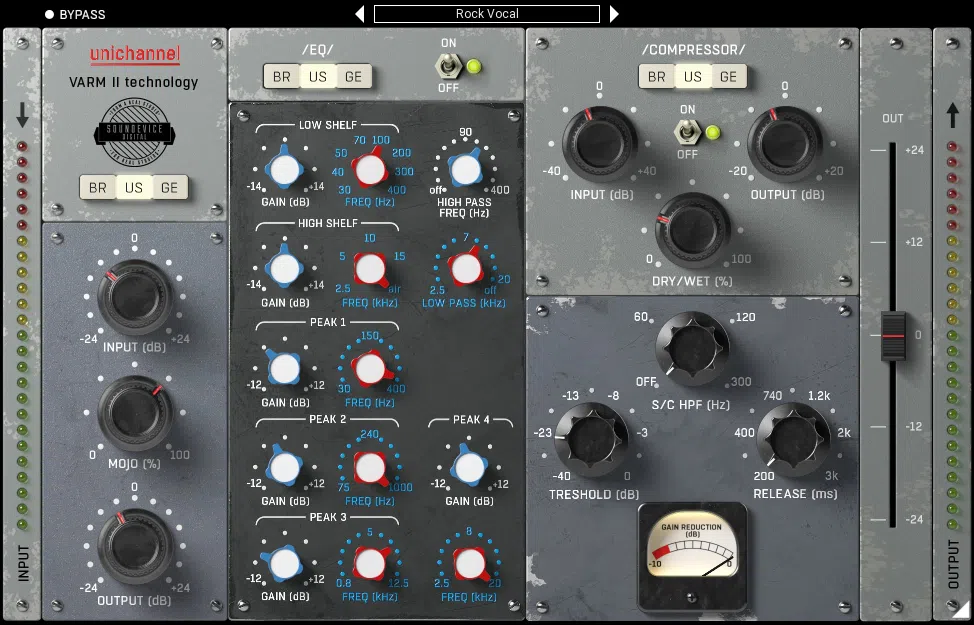Choose BR mode in the Compressor section

[657, 76]
